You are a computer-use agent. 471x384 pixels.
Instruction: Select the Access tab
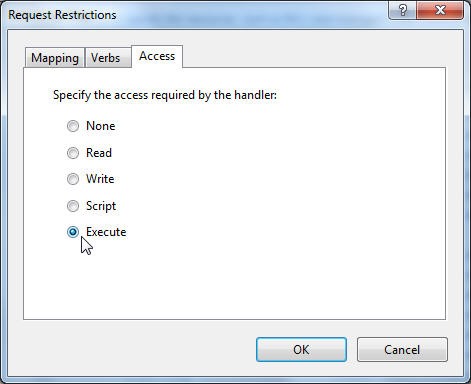pos(157,56)
